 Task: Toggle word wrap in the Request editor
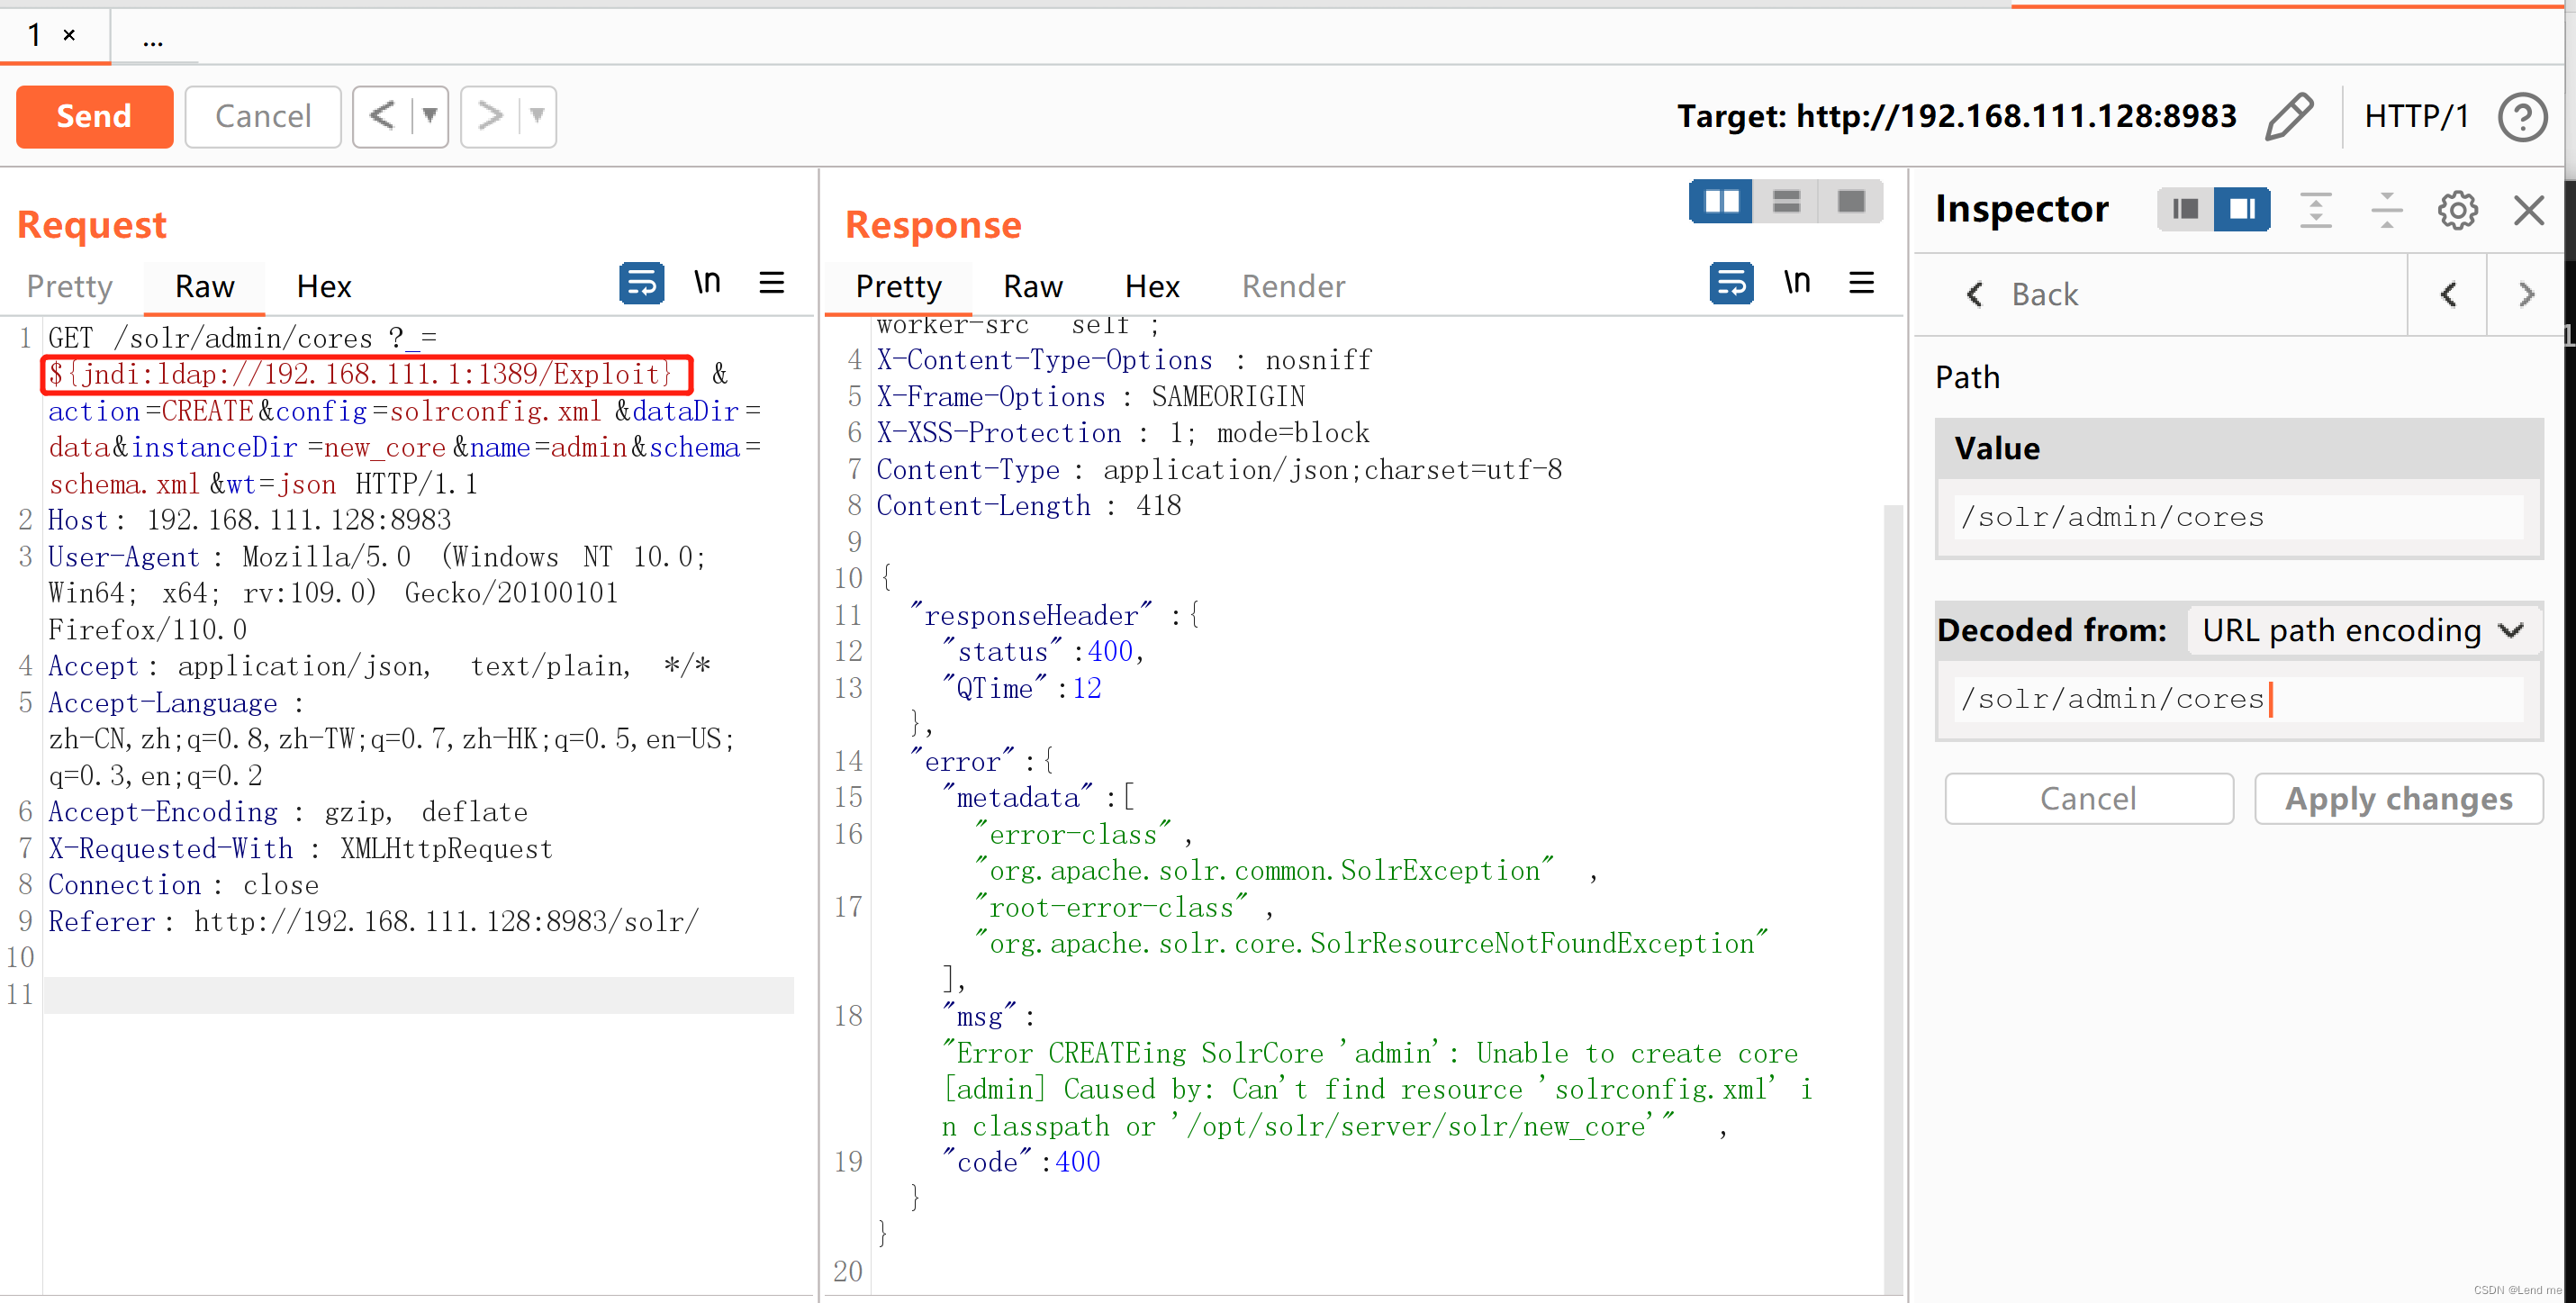click(641, 284)
